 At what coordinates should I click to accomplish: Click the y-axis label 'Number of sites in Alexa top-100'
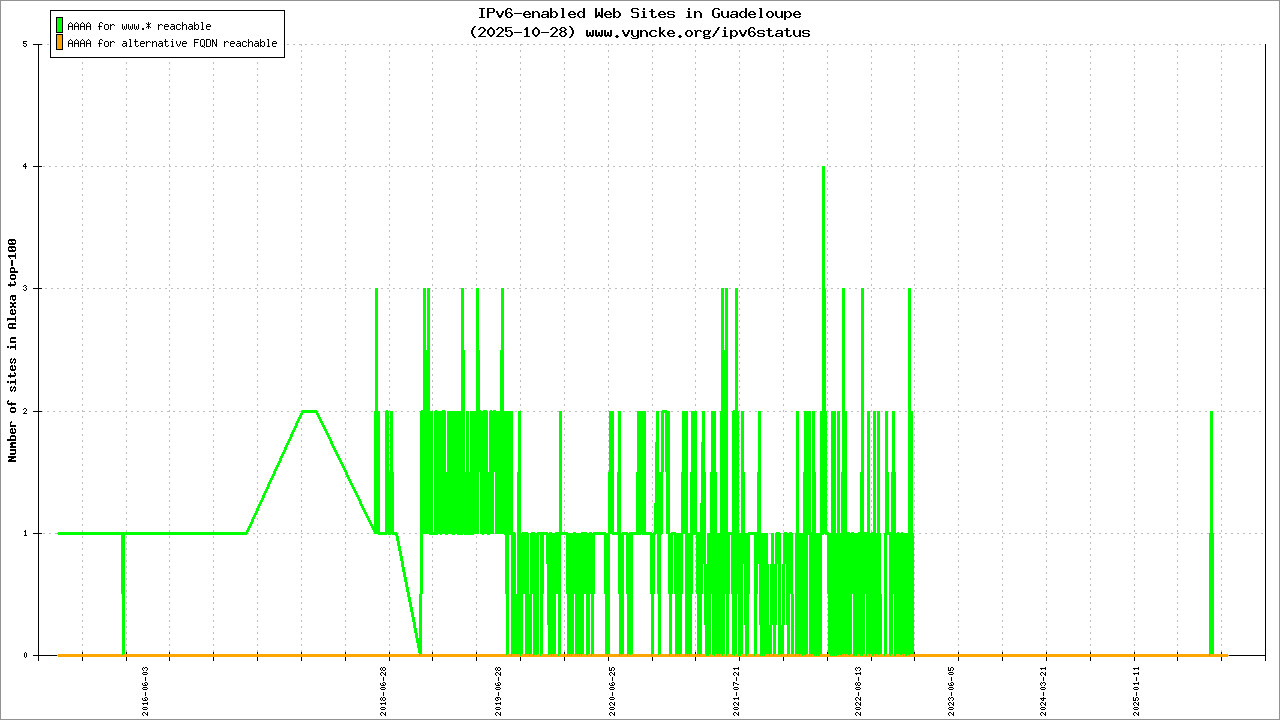pos(13,350)
